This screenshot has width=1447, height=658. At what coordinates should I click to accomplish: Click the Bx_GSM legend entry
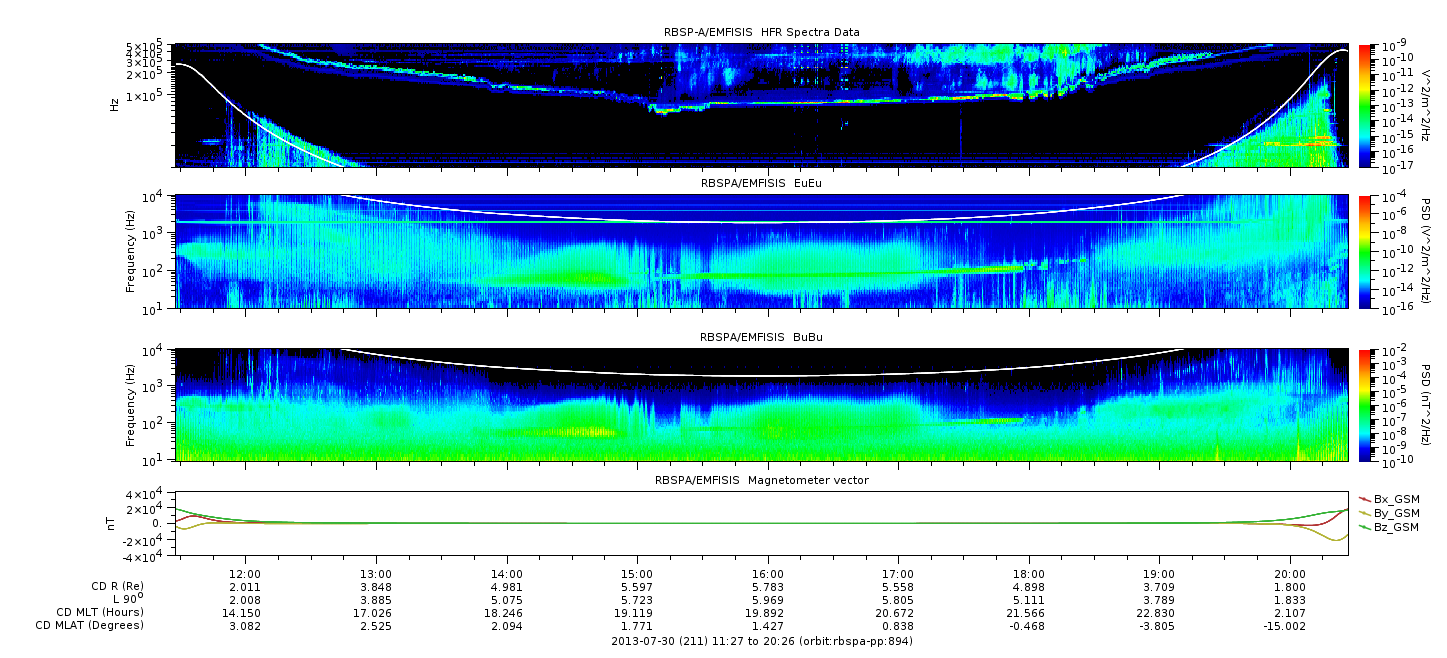pos(1387,498)
